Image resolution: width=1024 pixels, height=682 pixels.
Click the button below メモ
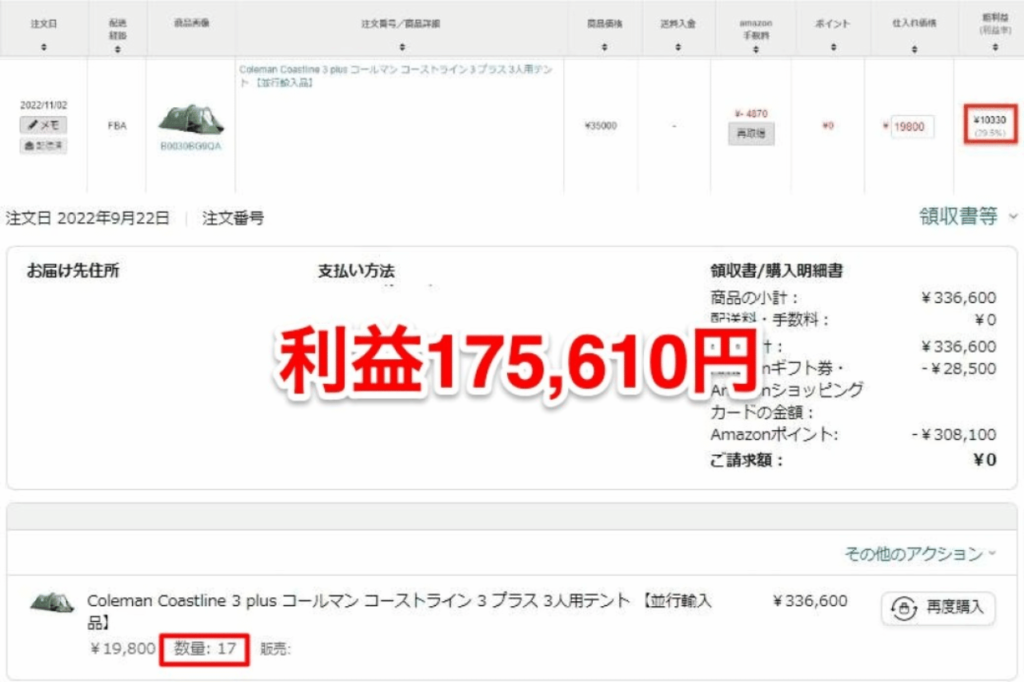pyautogui.click(x=43, y=146)
